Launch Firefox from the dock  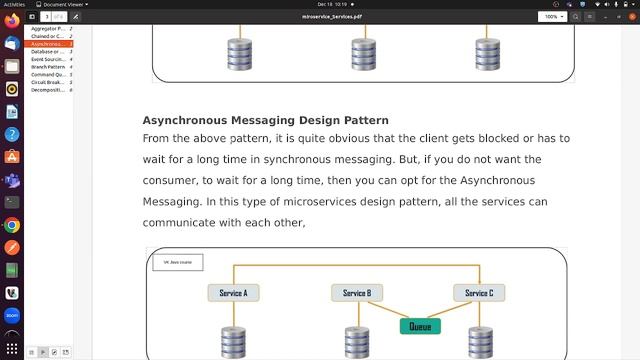pos(12,20)
